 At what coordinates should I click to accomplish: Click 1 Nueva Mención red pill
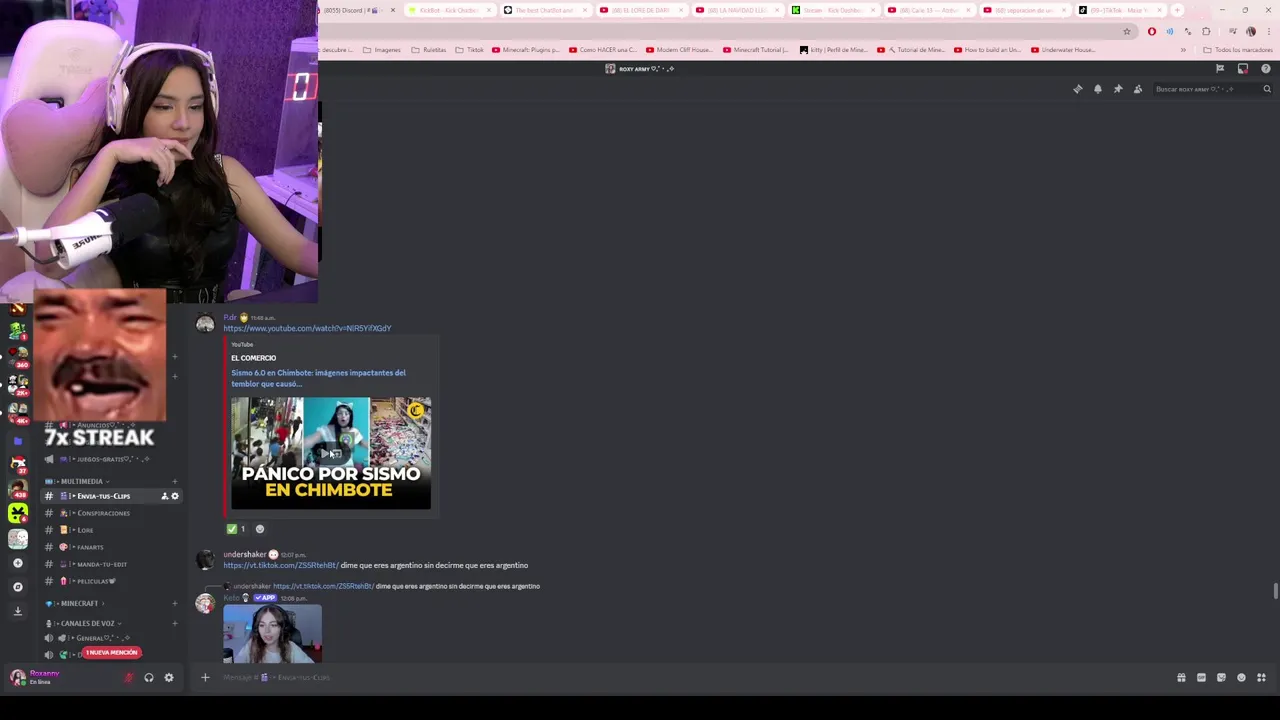(111, 653)
